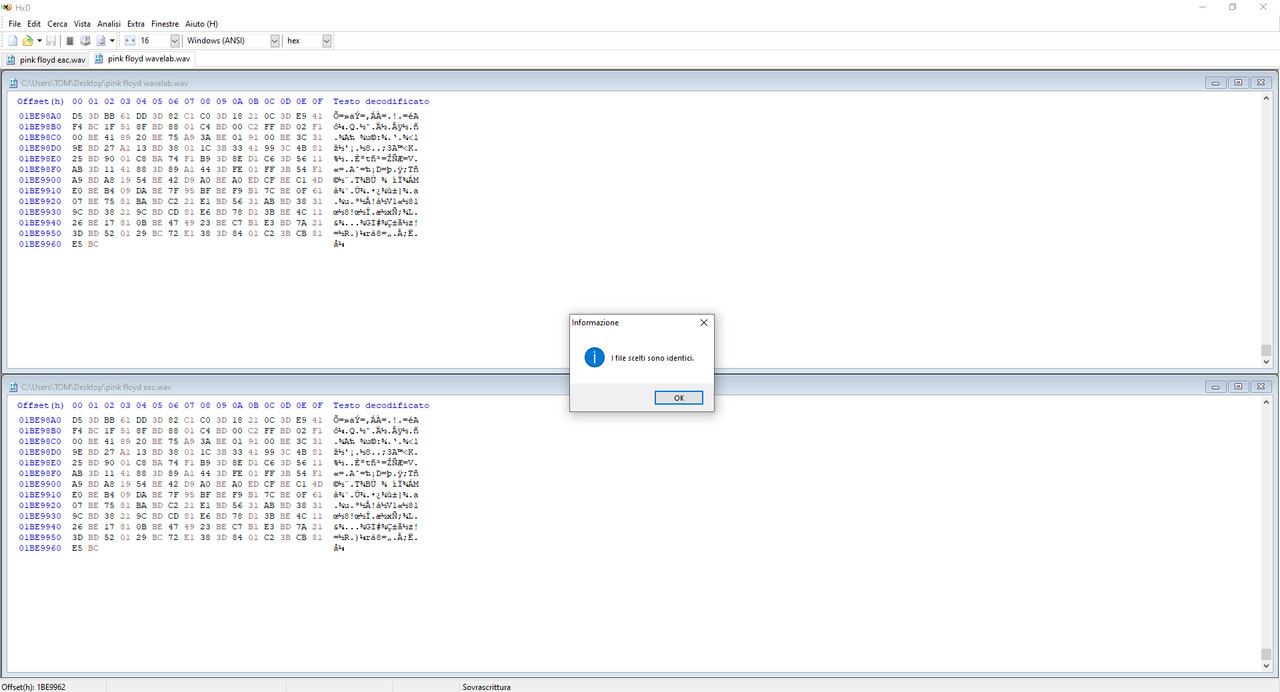Click Offset(h) header in eac.wav window
The height and width of the screenshot is (692, 1280).
point(40,405)
